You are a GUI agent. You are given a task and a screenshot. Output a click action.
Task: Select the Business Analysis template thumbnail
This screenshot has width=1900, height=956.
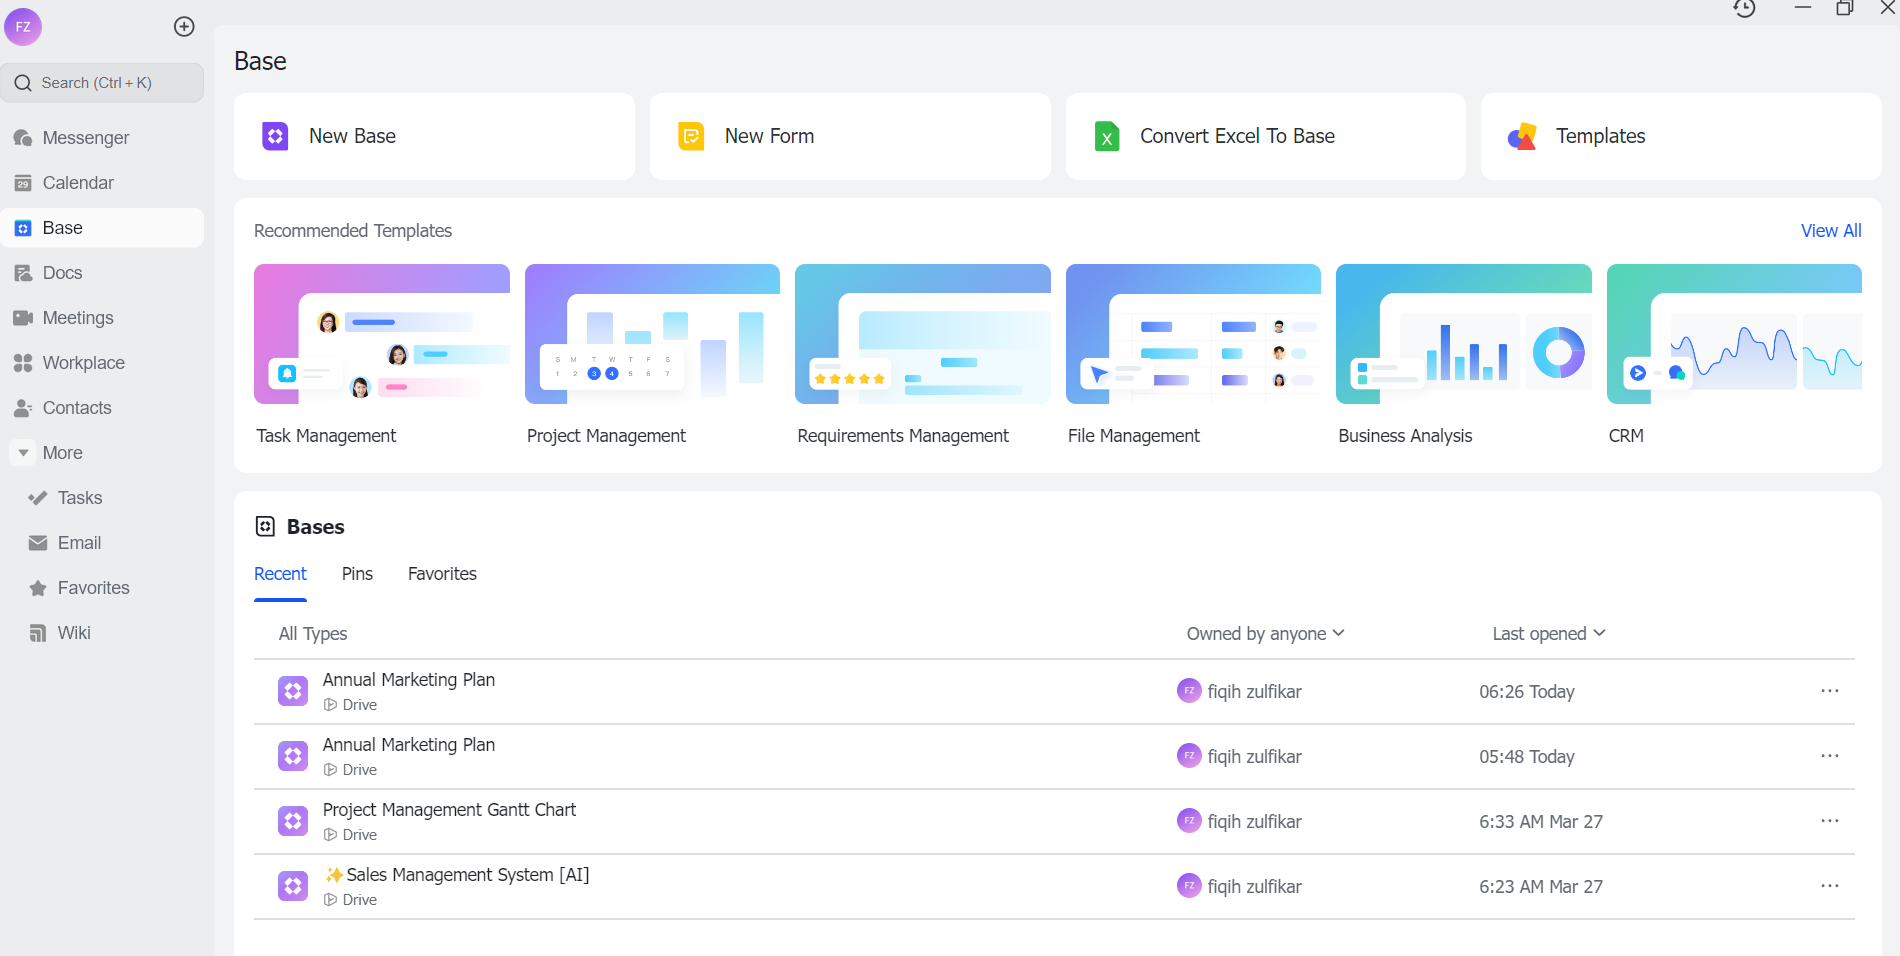[x=1463, y=334]
